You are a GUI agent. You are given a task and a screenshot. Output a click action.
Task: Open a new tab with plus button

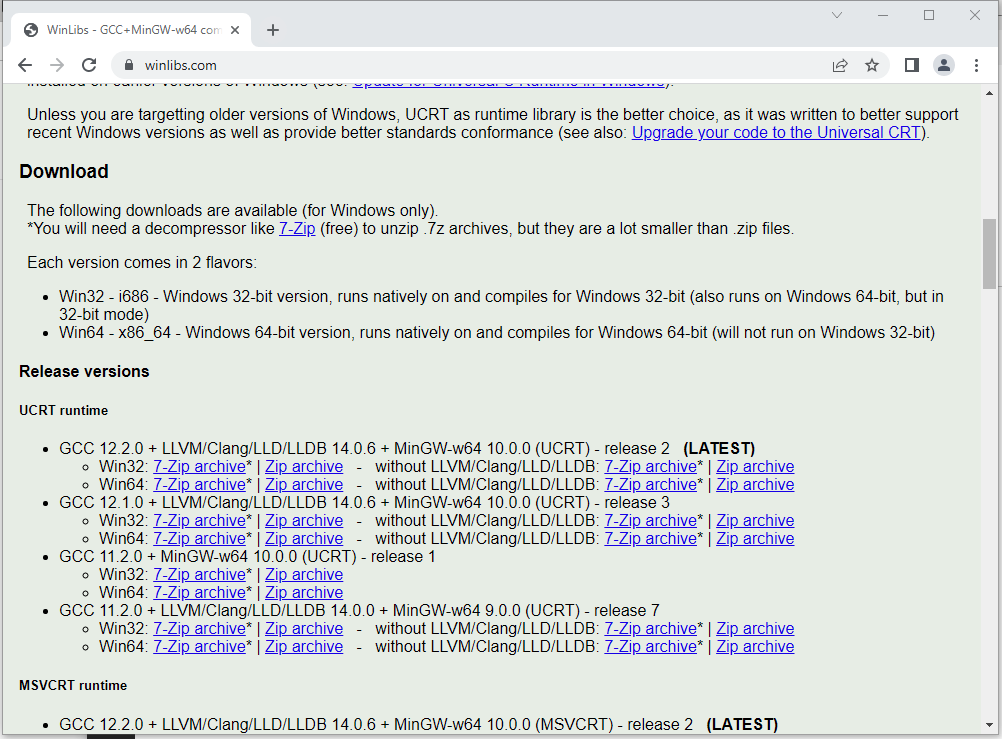pyautogui.click(x=273, y=30)
